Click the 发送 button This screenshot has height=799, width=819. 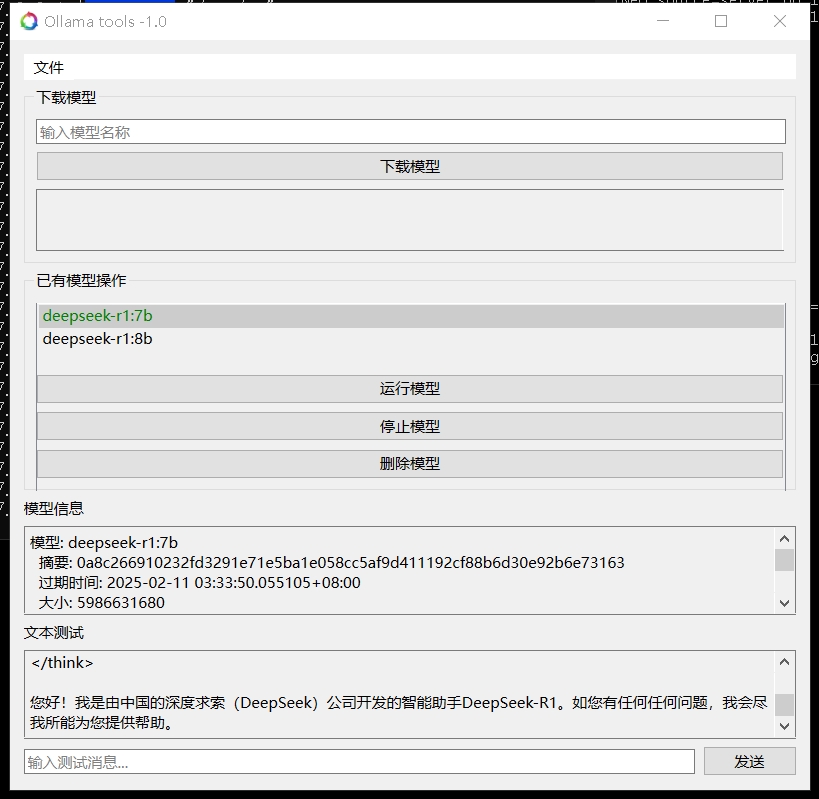tap(750, 762)
